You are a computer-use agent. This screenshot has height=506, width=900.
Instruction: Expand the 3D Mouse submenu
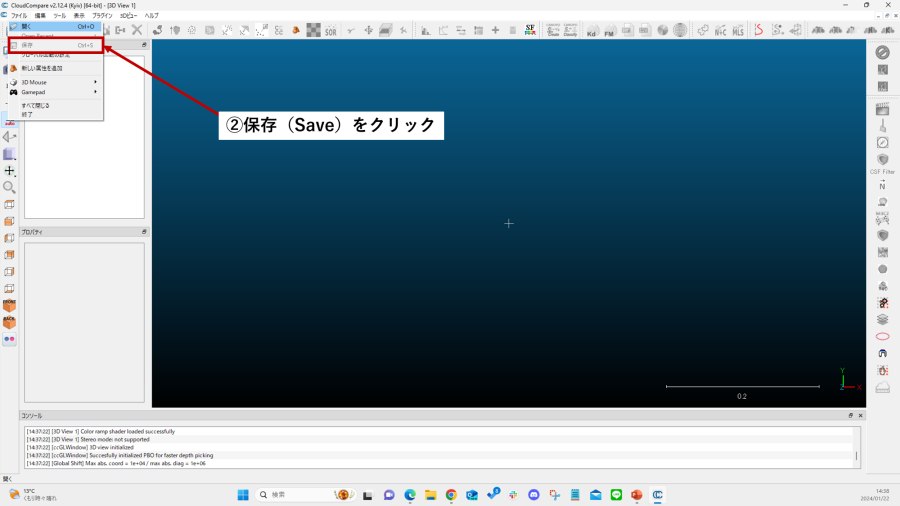56,82
